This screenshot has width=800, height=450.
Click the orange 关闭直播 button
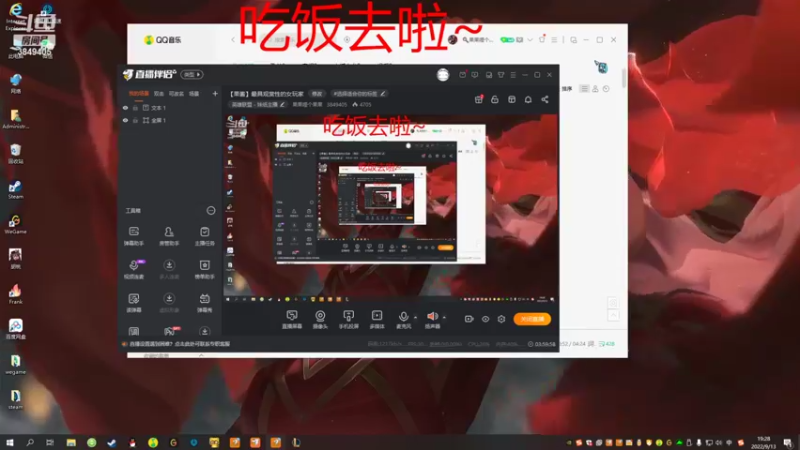coord(532,319)
